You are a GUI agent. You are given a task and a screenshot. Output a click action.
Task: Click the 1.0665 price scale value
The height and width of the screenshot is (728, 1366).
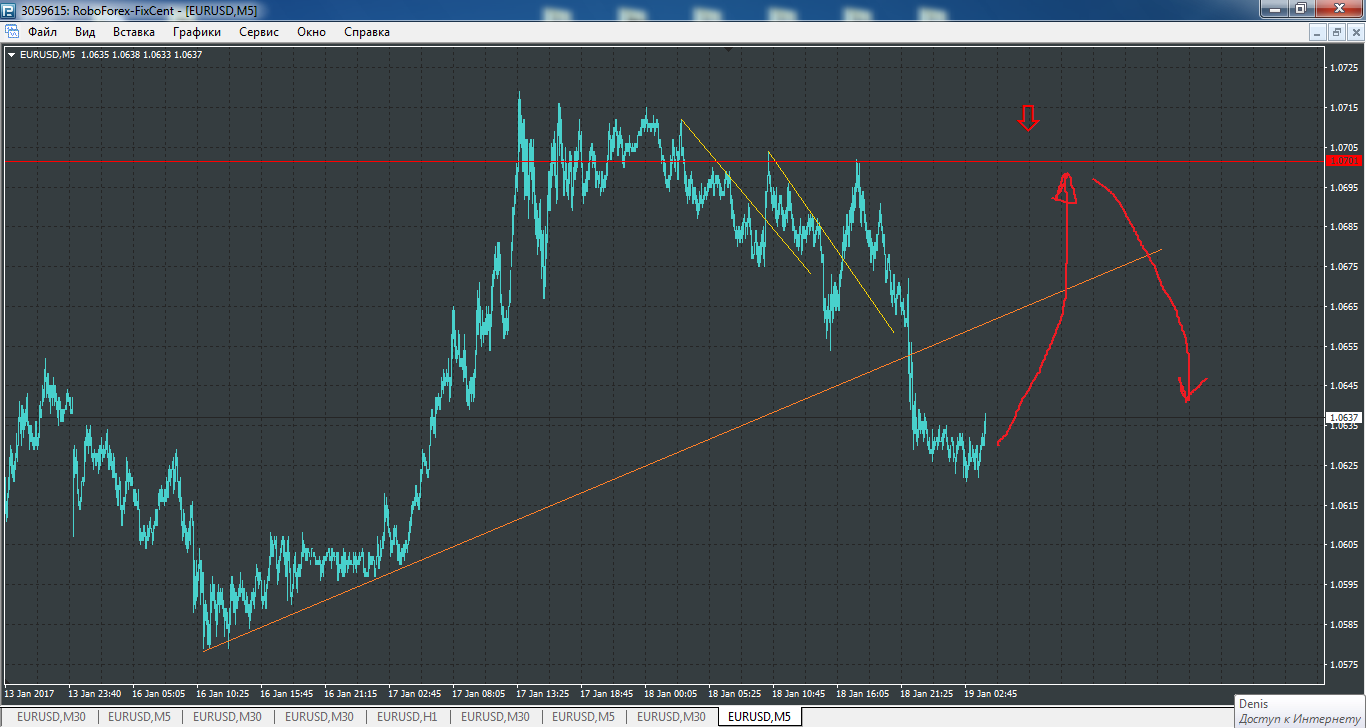coord(1343,306)
